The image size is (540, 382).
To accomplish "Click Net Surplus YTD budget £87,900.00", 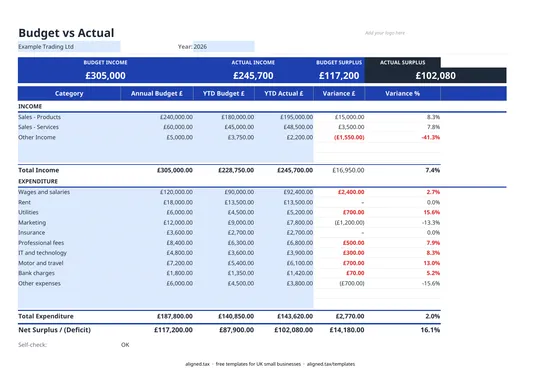I will click(237, 330).
